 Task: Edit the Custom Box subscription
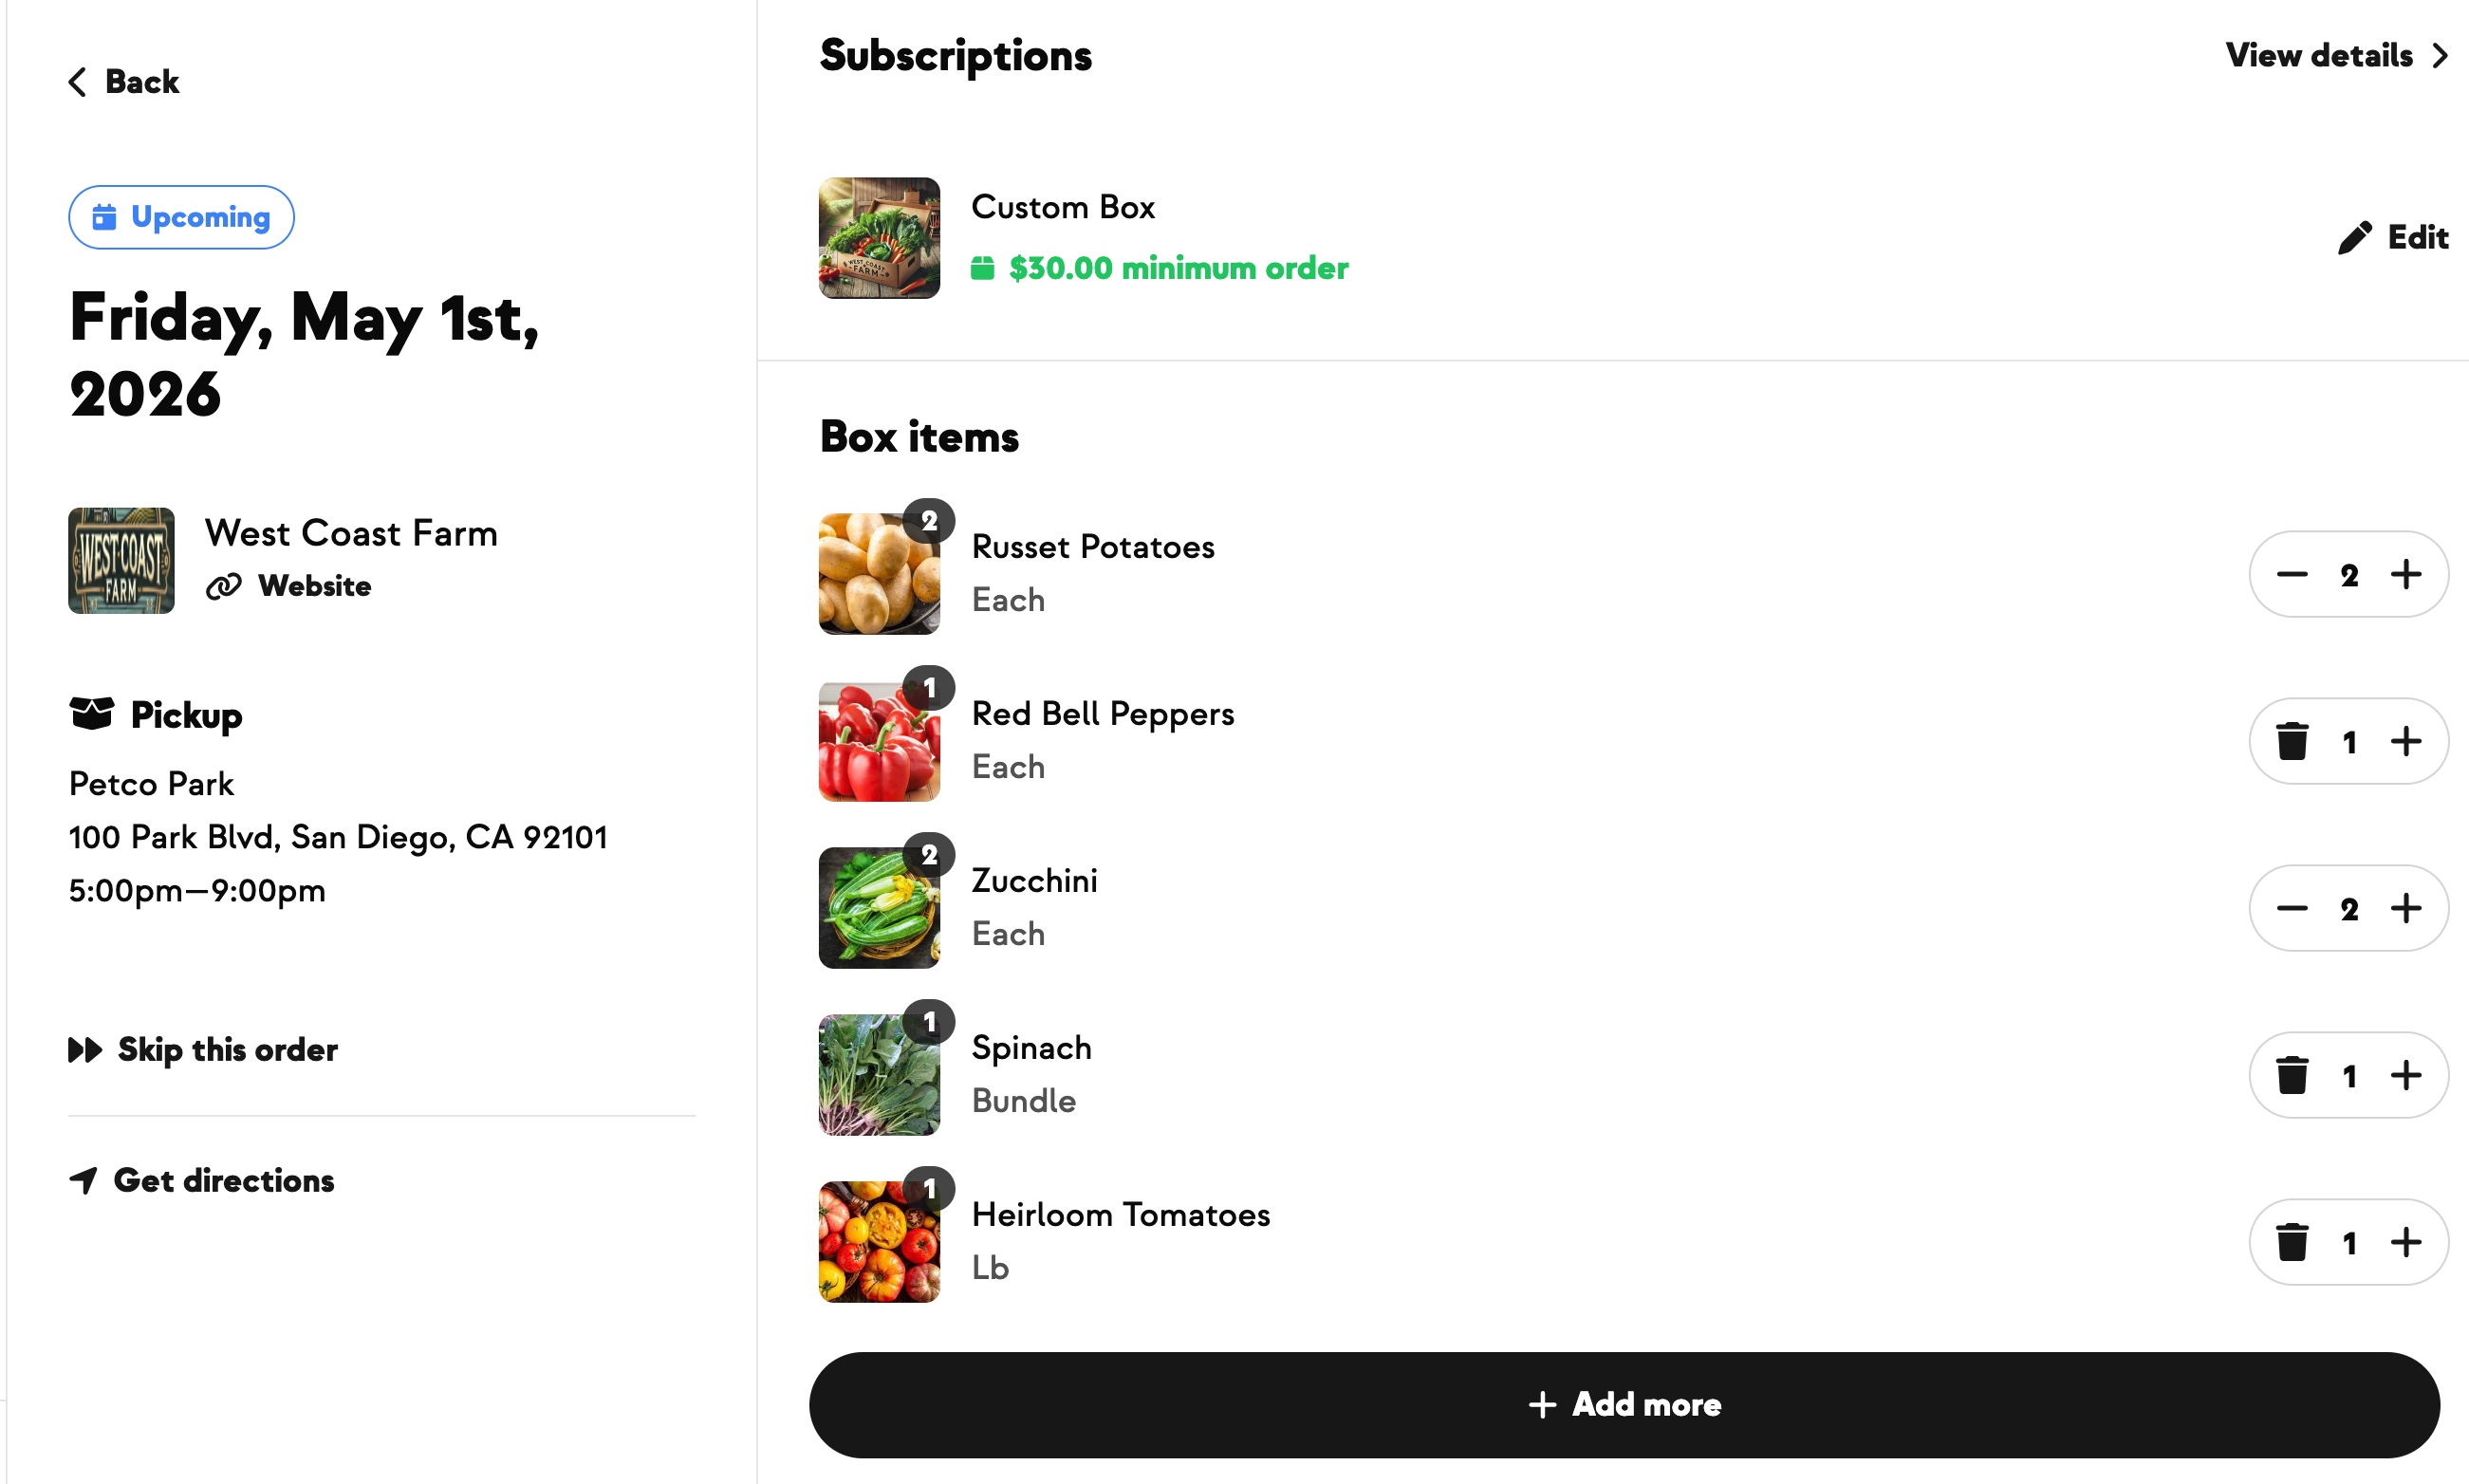(2392, 238)
